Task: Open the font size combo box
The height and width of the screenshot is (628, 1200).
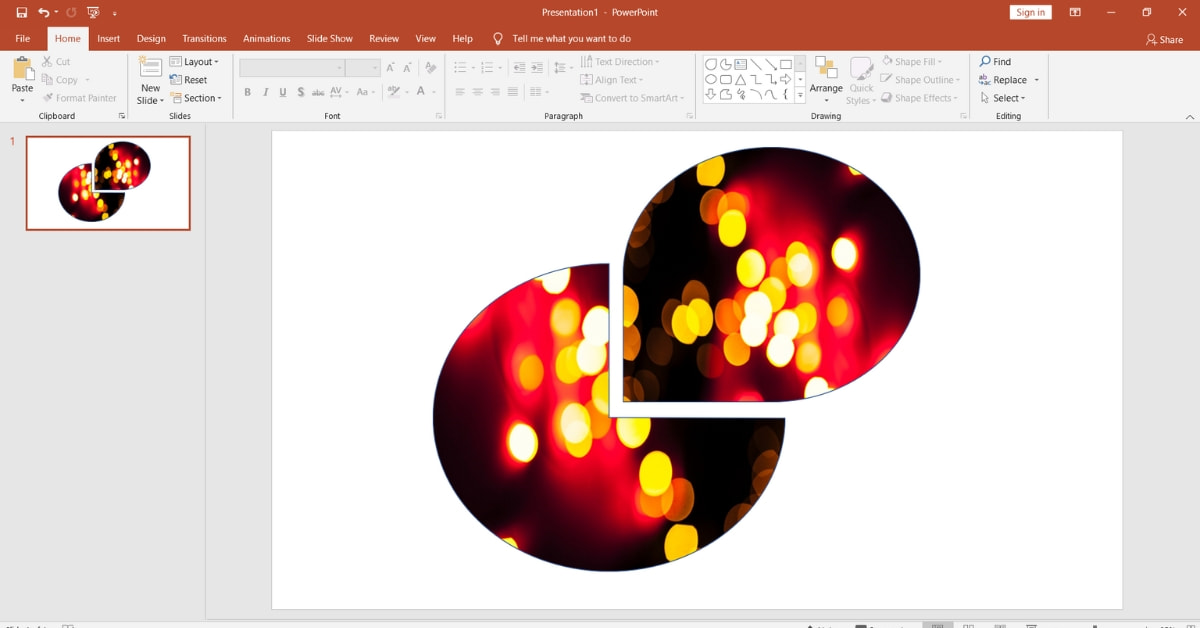Action: [363, 68]
